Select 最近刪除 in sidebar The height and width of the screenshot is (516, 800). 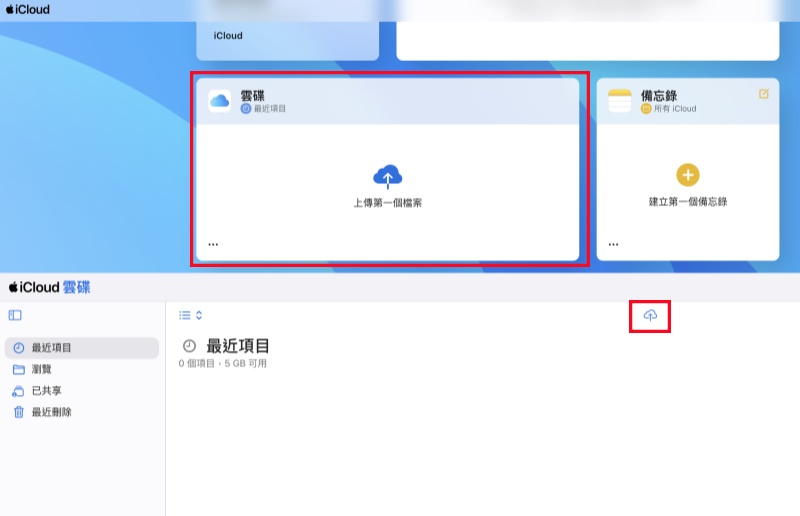pyautogui.click(x=82, y=412)
